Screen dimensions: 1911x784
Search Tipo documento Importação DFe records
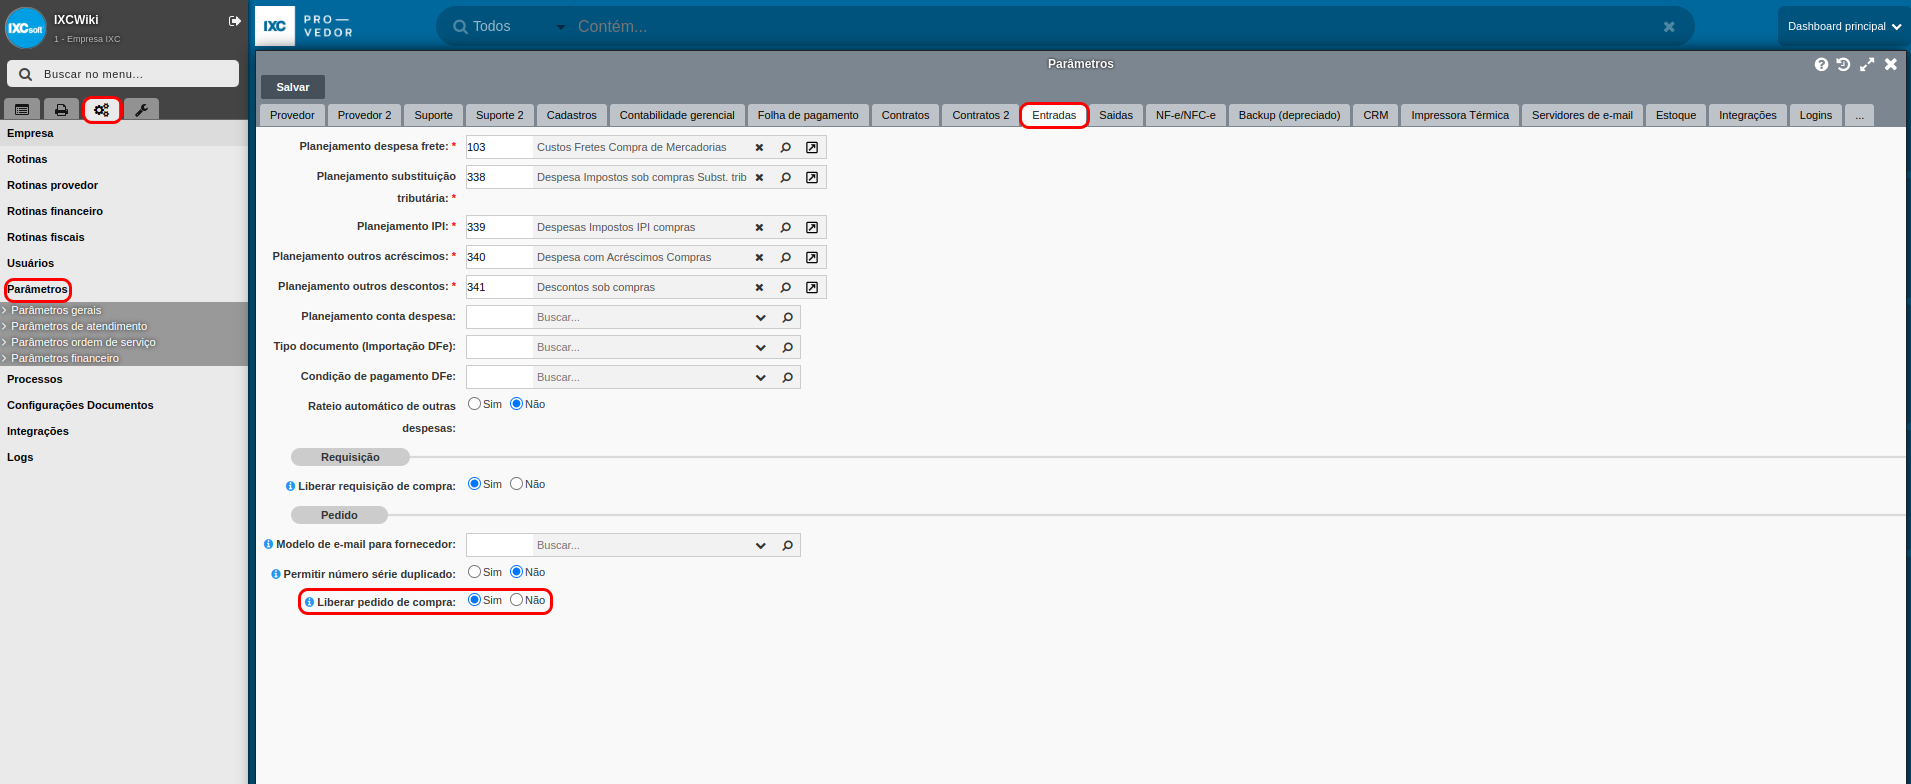click(x=788, y=347)
